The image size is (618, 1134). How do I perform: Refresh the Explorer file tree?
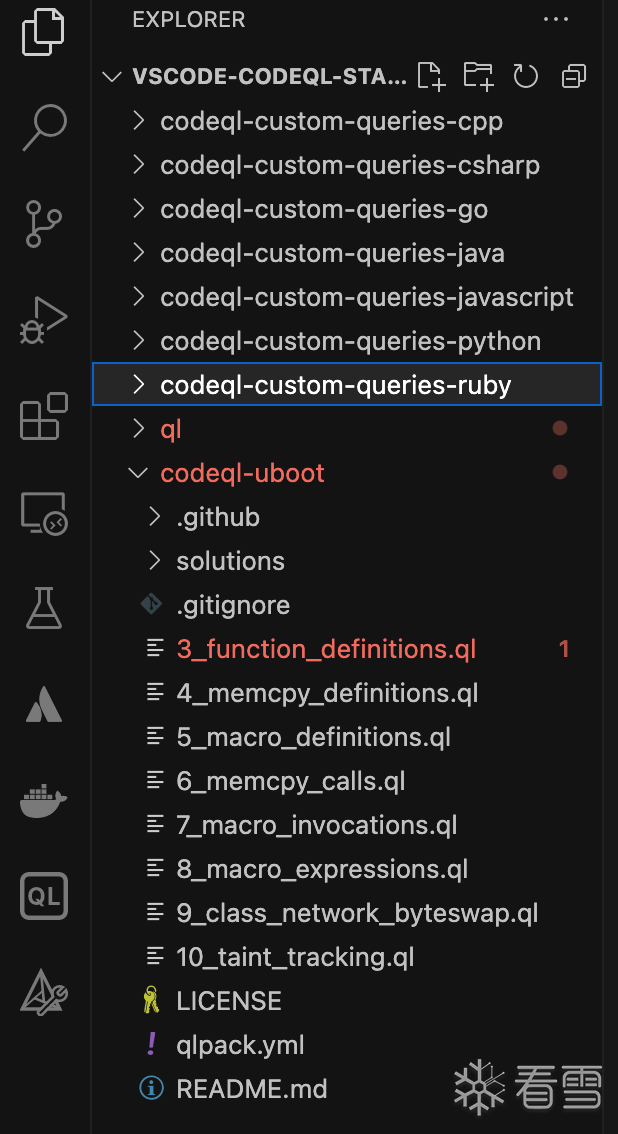[x=526, y=76]
